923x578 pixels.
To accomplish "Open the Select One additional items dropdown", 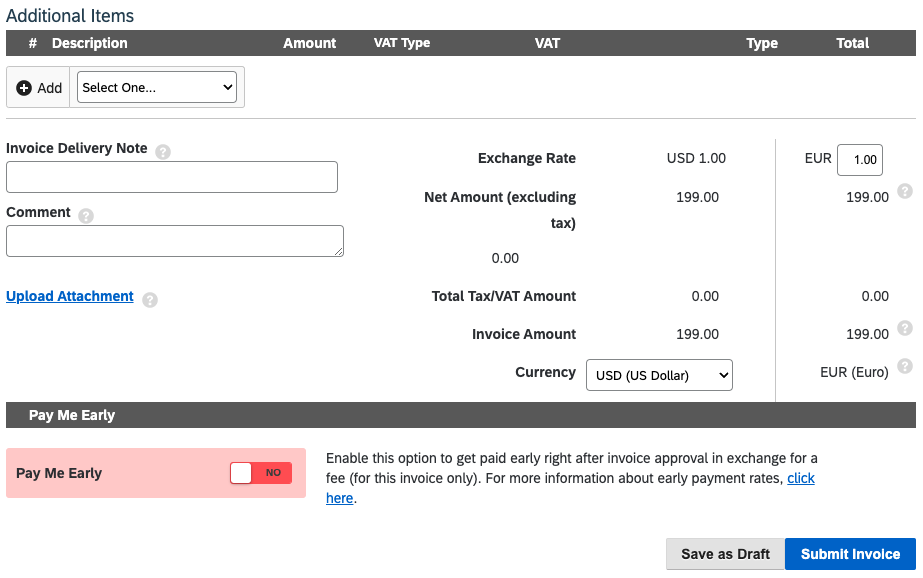I will (156, 87).
